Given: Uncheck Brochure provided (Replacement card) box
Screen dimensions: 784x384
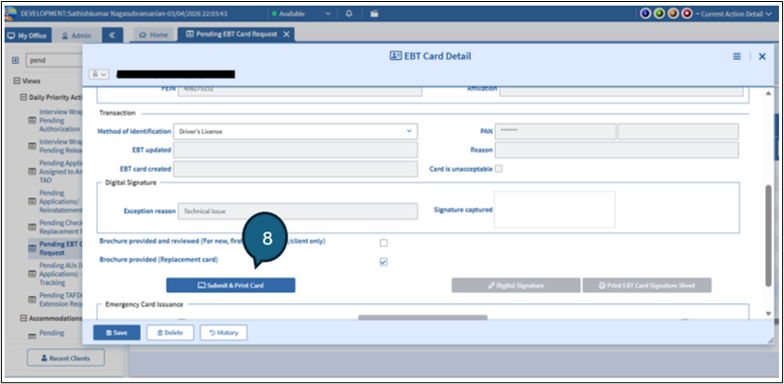Looking at the screenshot, I should [x=384, y=262].
